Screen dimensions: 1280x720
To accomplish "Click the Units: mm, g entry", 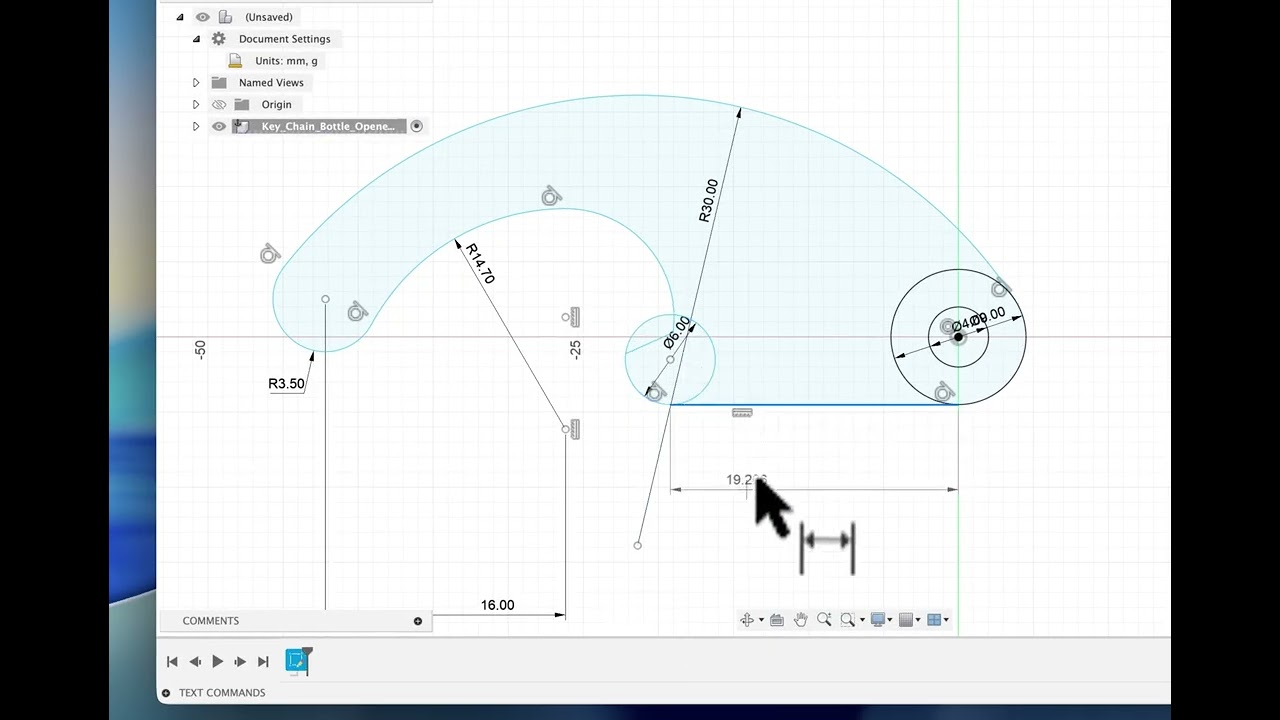I will 286,61.
